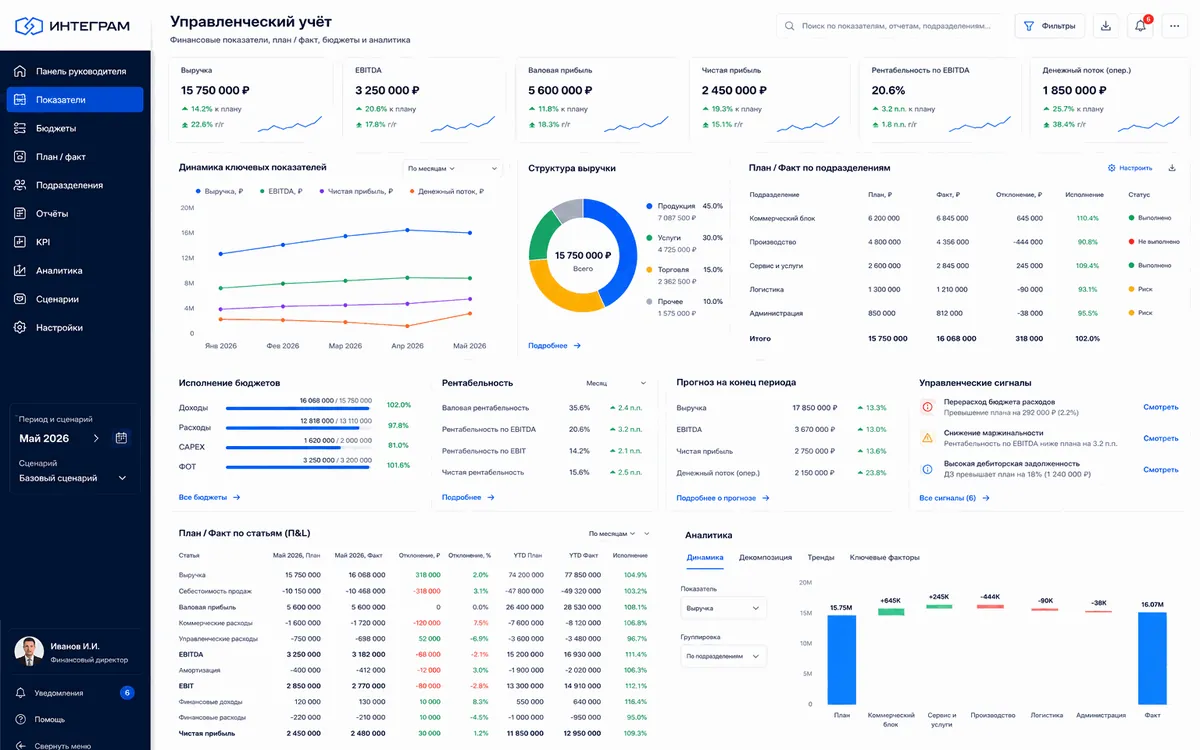This screenshot has width=1200, height=750.
Task: Open the Все бюджеты link
Action: (x=210, y=497)
